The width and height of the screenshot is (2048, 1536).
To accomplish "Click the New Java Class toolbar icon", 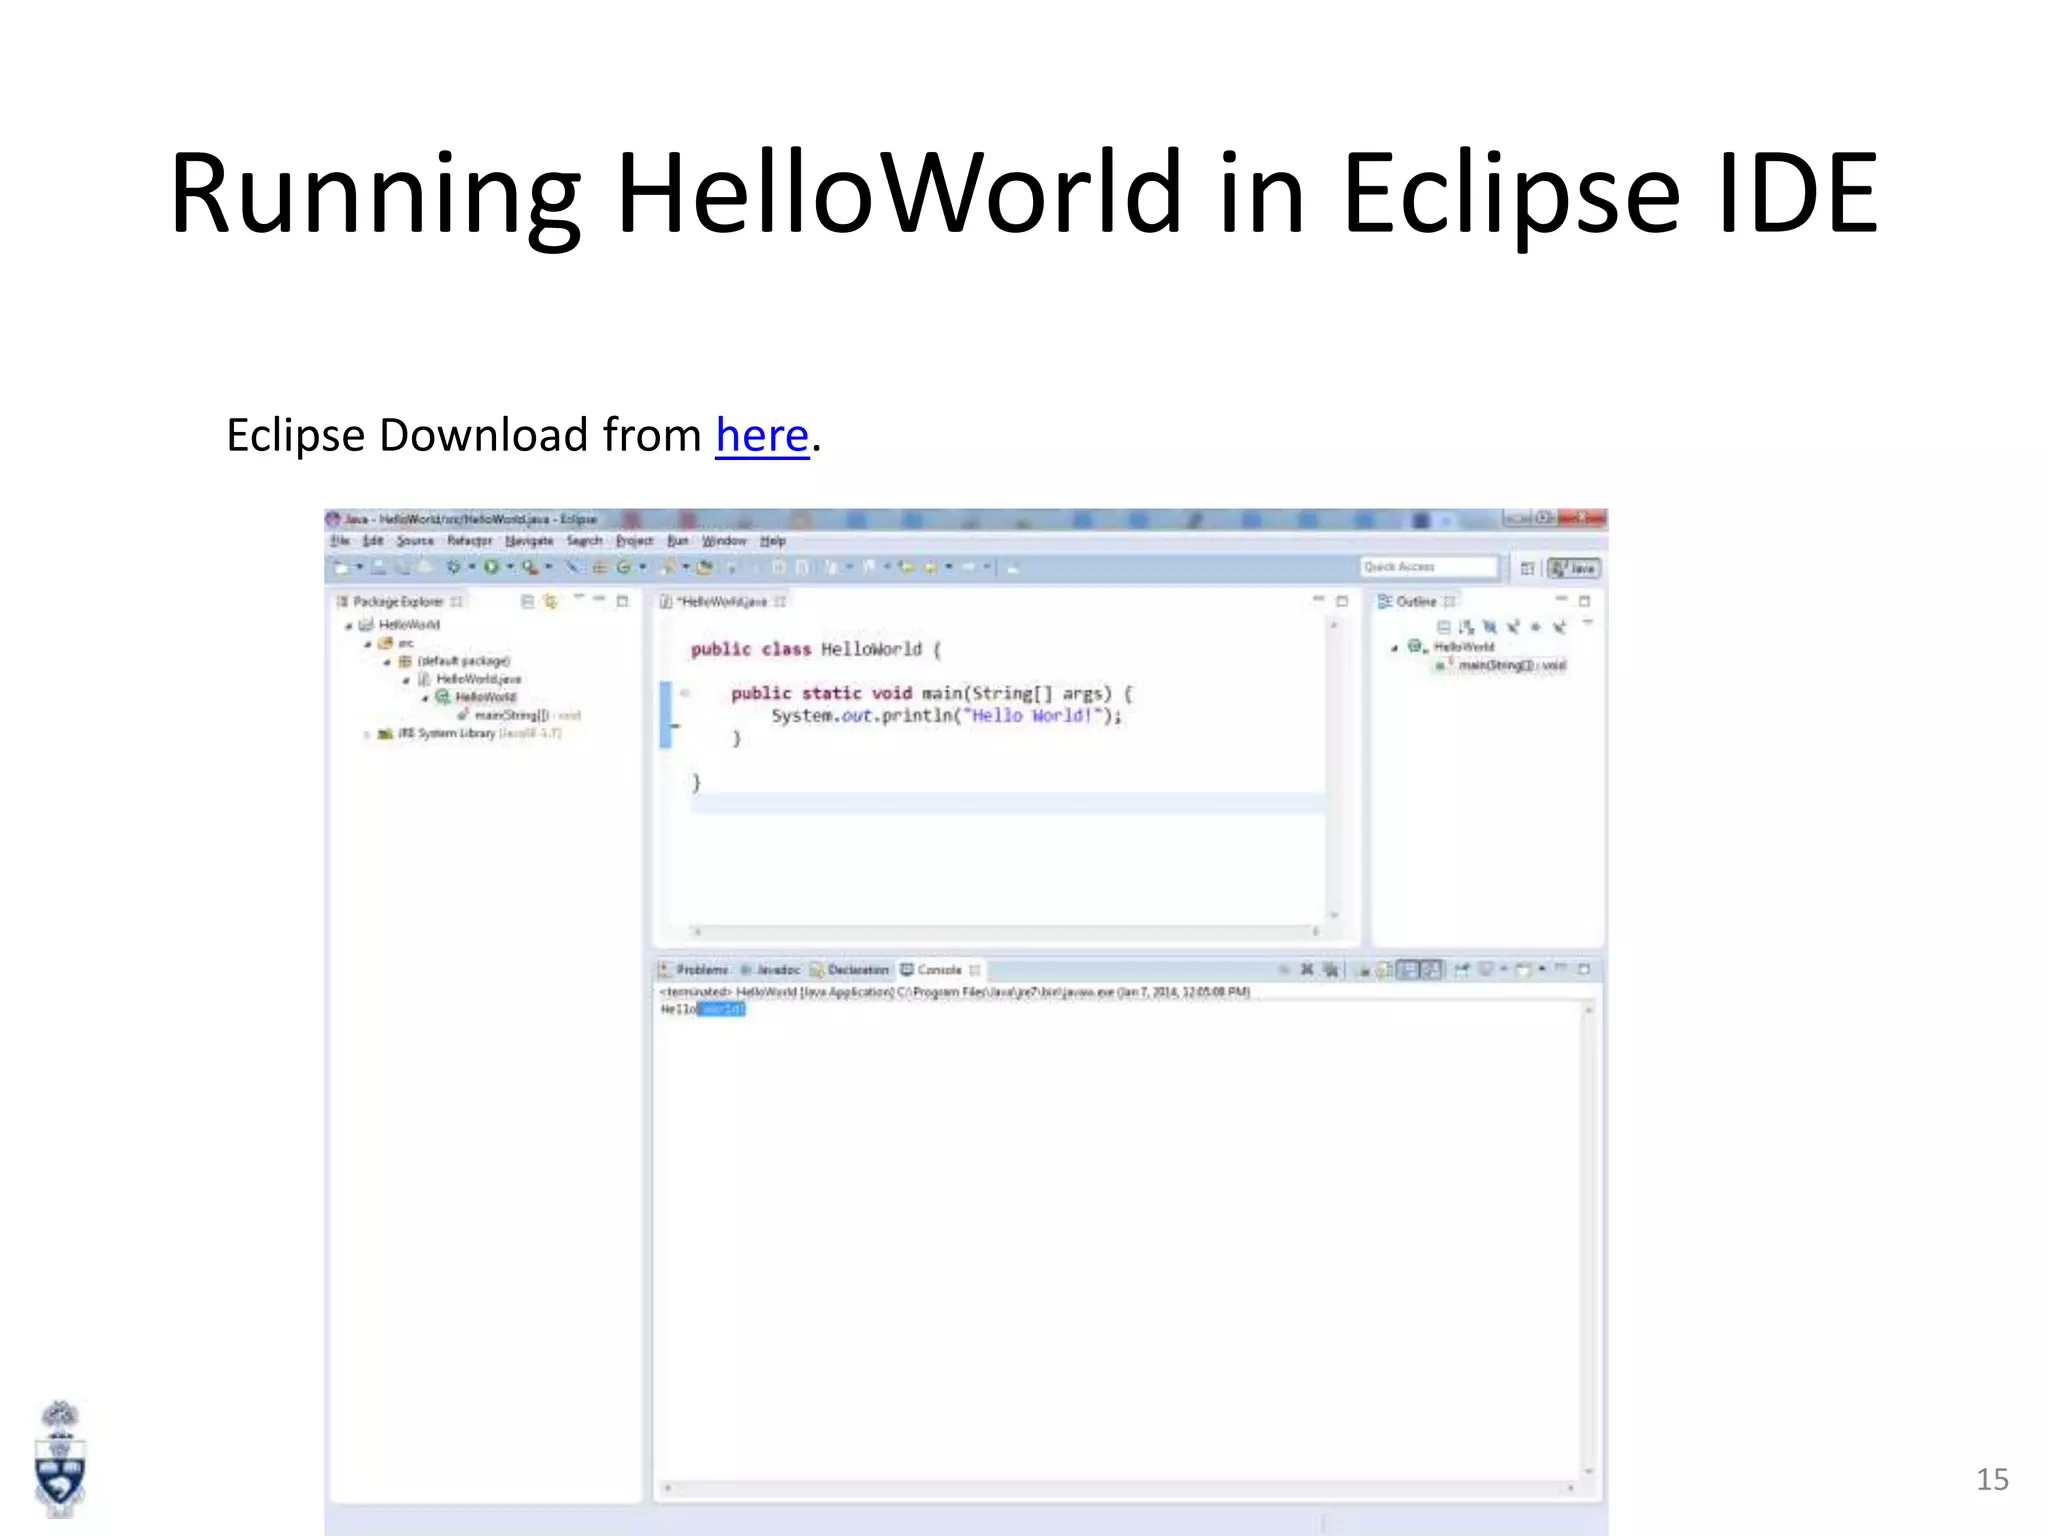I will click(624, 568).
